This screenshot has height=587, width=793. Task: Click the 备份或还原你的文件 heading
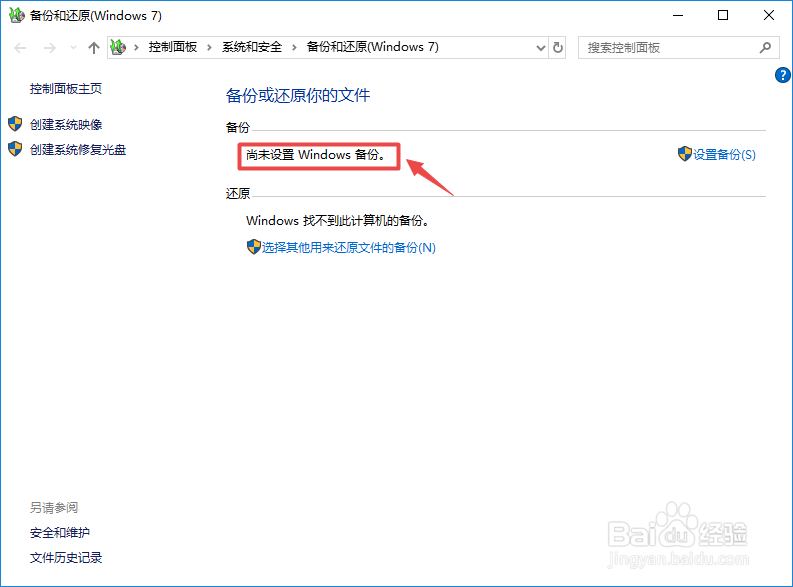pos(298,95)
